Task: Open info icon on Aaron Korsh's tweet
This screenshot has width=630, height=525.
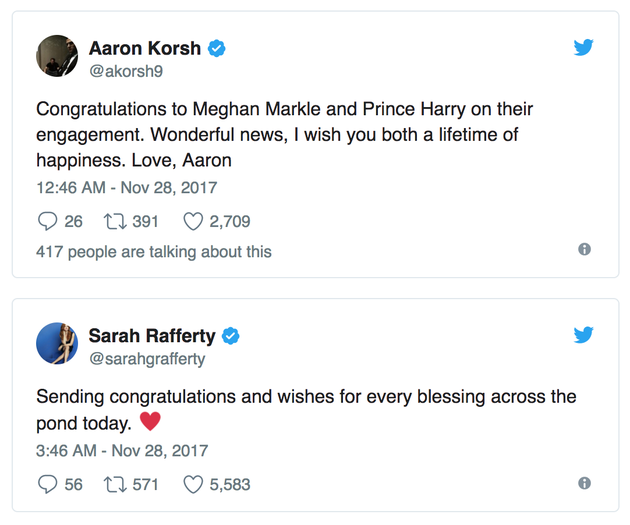Action: (x=584, y=250)
